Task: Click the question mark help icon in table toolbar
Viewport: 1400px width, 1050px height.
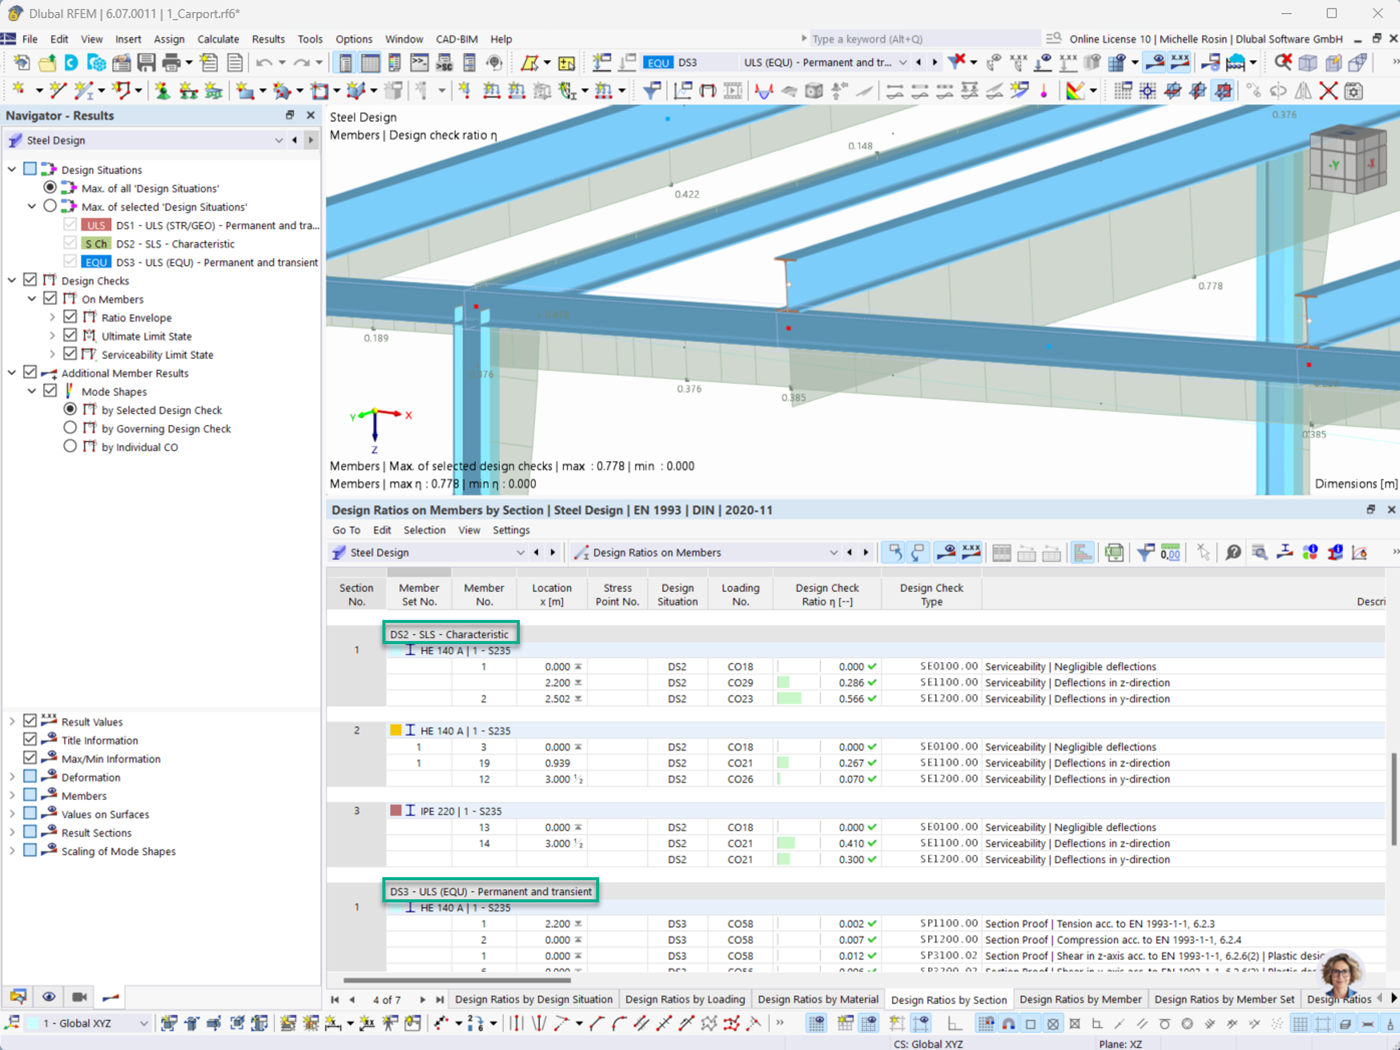Action: point(1233,552)
